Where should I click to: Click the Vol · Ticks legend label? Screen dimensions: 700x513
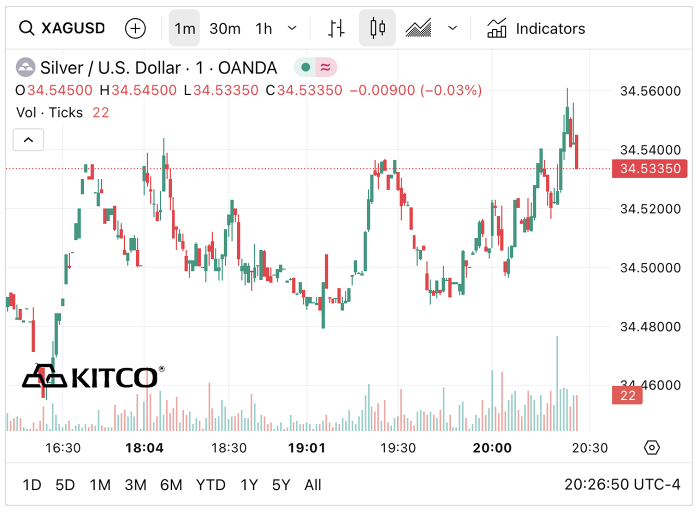click(50, 113)
